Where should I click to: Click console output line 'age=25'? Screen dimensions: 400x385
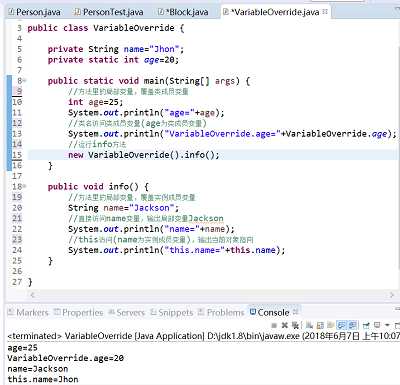tap(22, 348)
